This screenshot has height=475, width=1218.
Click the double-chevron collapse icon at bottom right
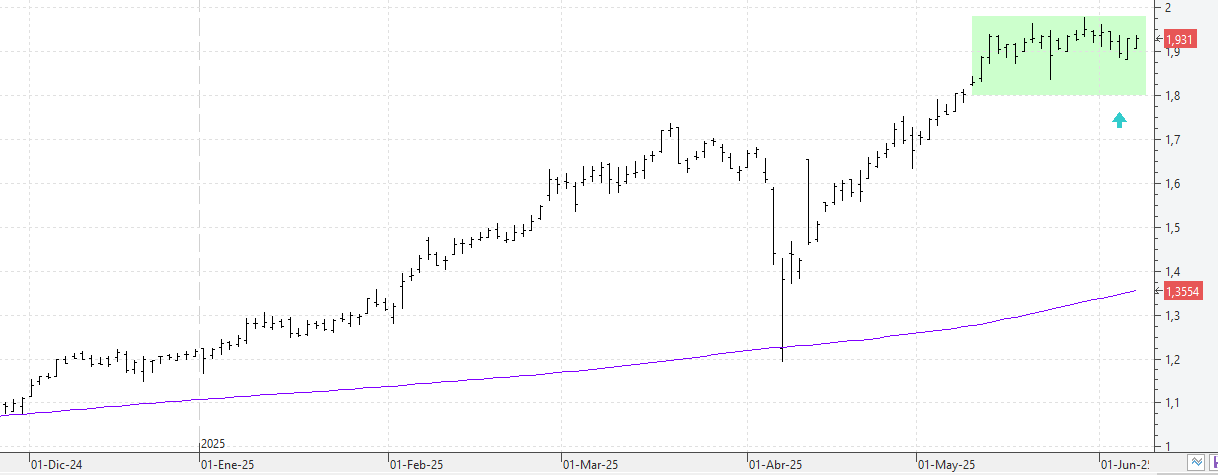click(1196, 462)
